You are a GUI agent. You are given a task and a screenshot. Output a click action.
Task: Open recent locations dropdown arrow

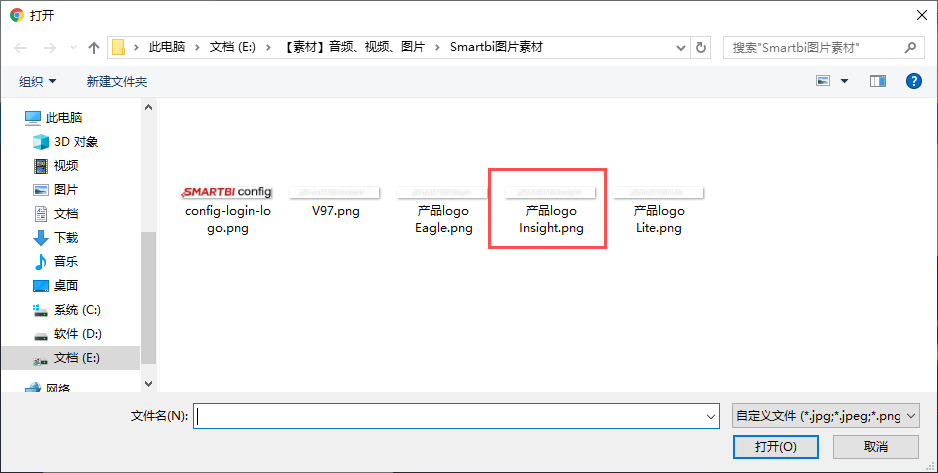tap(73, 48)
